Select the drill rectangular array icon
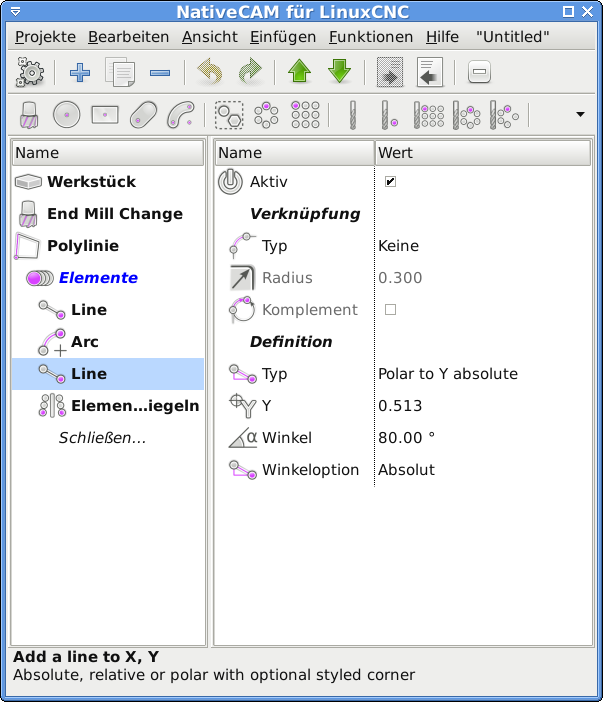This screenshot has width=603, height=702. 429,115
